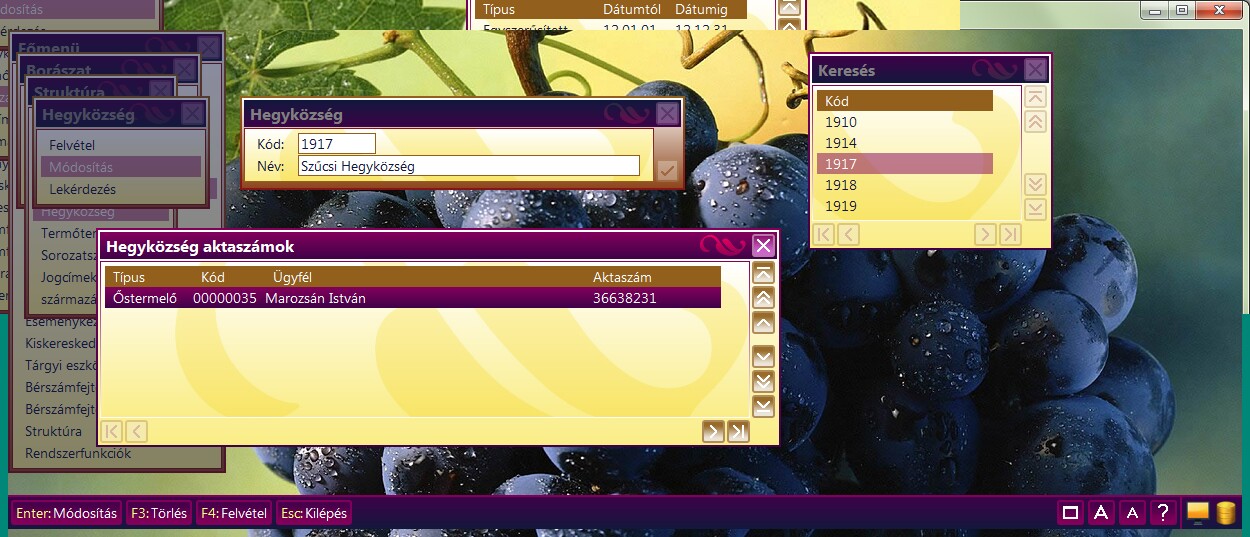Select Módosítás in Hegyközség menu
Screen dimensions: 1250x537
121,167
